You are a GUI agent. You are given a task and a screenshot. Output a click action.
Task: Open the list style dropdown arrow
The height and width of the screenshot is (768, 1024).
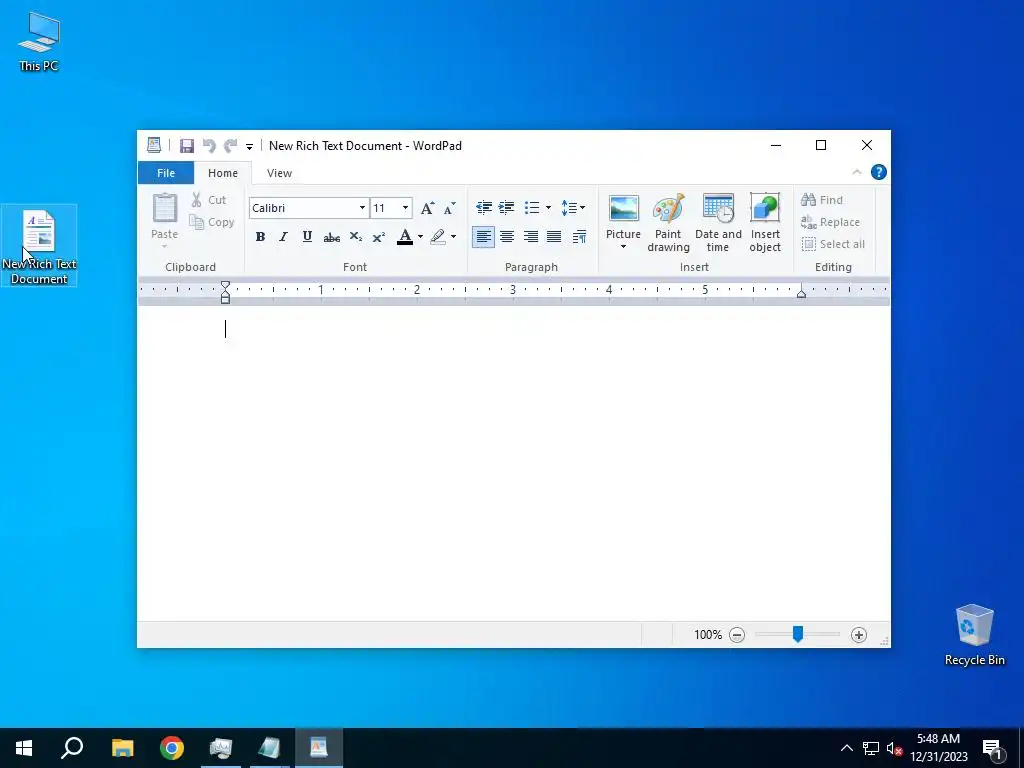[x=549, y=208]
